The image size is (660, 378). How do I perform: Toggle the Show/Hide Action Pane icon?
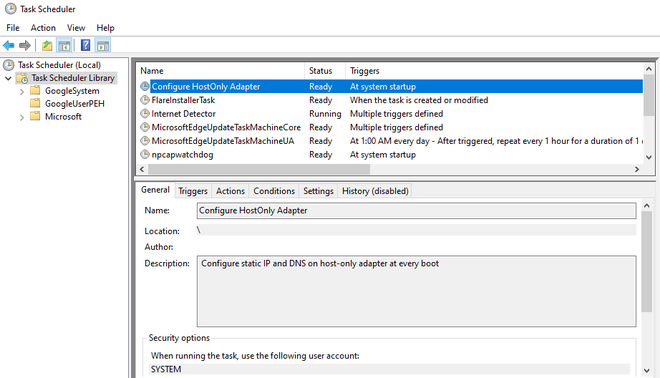pos(103,45)
